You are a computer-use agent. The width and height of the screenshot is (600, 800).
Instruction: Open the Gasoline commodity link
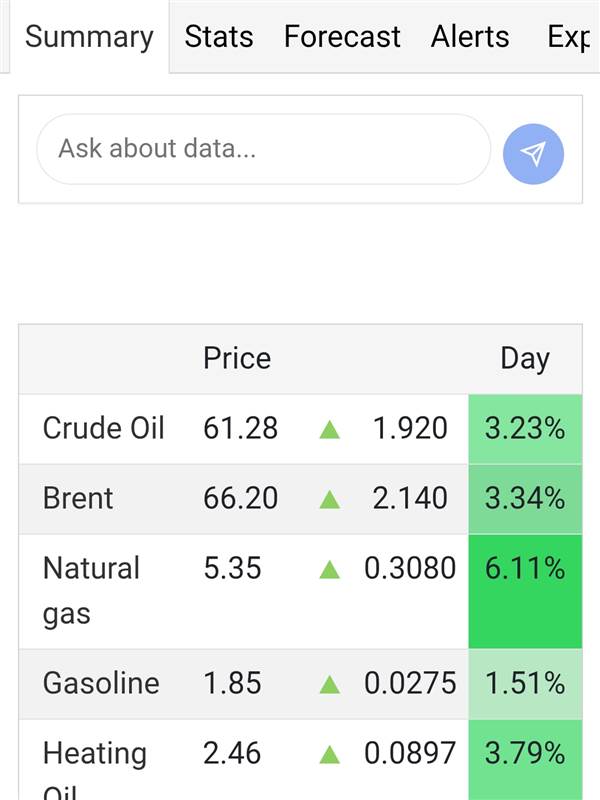(x=101, y=683)
